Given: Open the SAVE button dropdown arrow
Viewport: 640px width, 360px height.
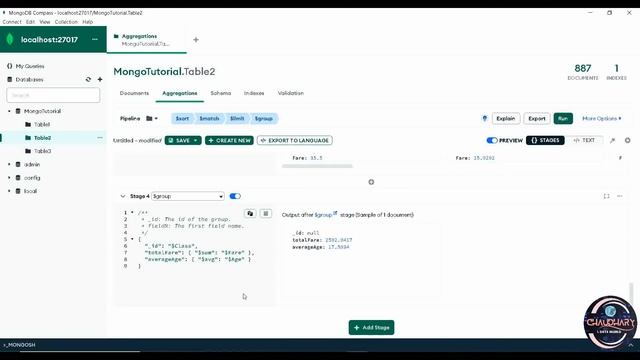Looking at the screenshot, I should click(x=196, y=140).
